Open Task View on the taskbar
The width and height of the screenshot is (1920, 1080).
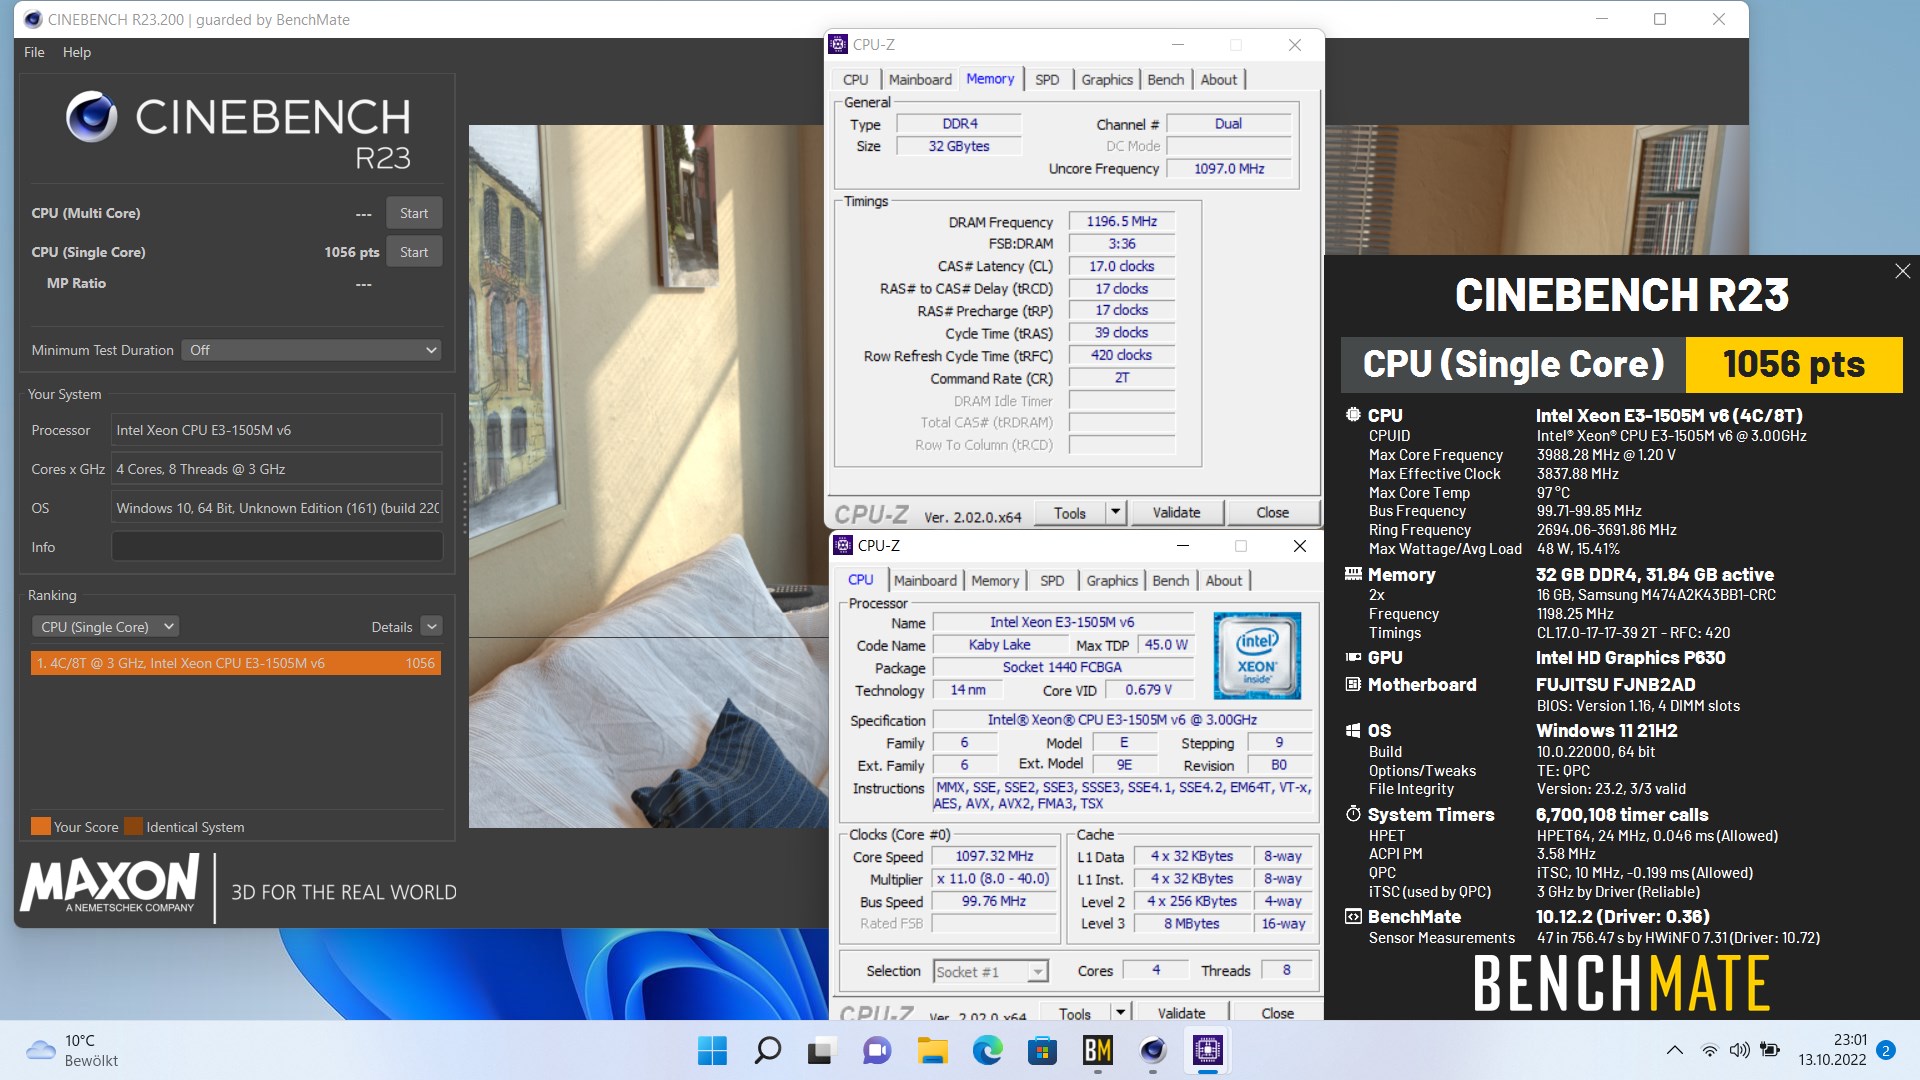tap(822, 1050)
